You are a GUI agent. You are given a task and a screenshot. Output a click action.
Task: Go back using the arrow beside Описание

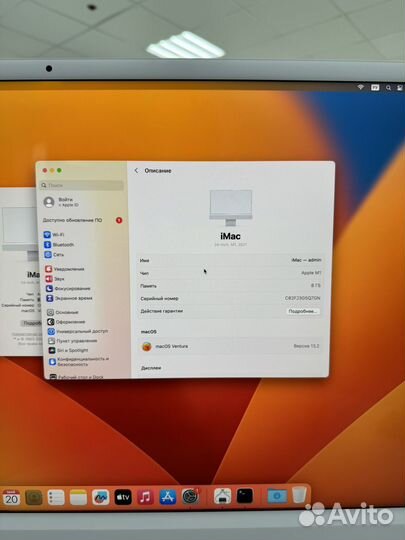[x=136, y=170]
